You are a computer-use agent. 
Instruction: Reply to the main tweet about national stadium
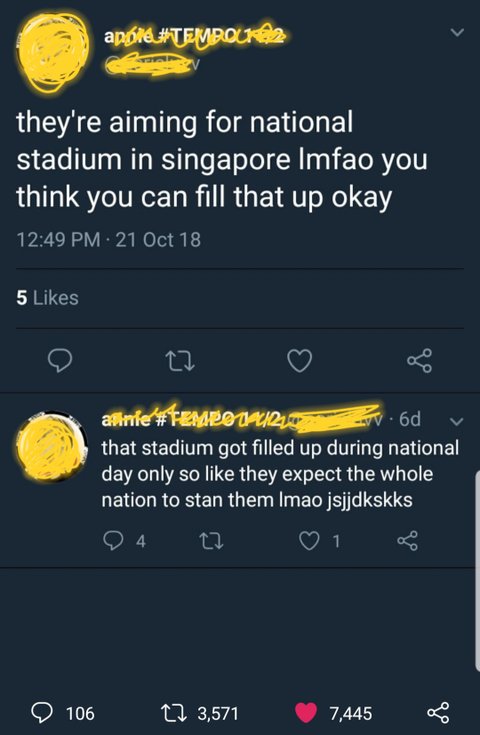(60, 360)
